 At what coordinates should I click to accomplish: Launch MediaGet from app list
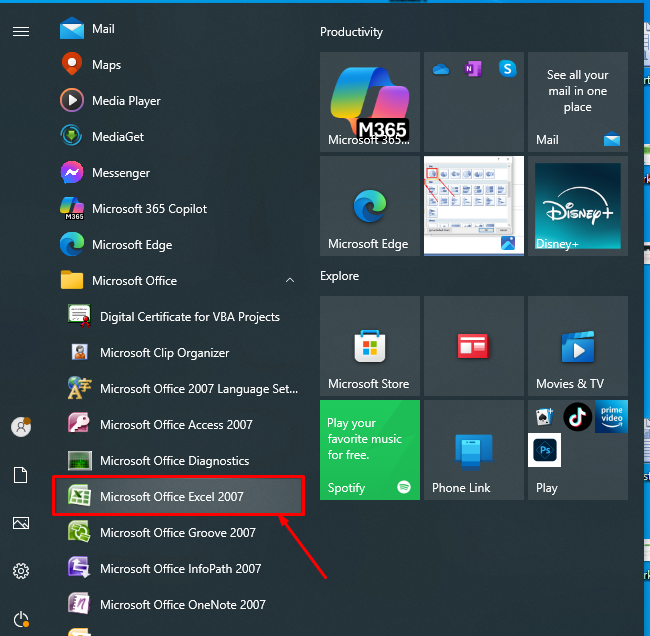click(x=179, y=136)
